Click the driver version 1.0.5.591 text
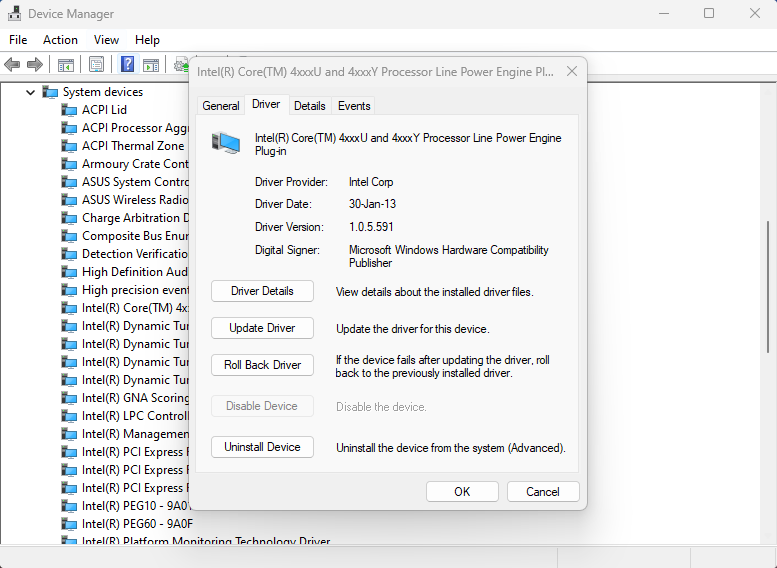Image resolution: width=777 pixels, height=568 pixels. [371, 227]
